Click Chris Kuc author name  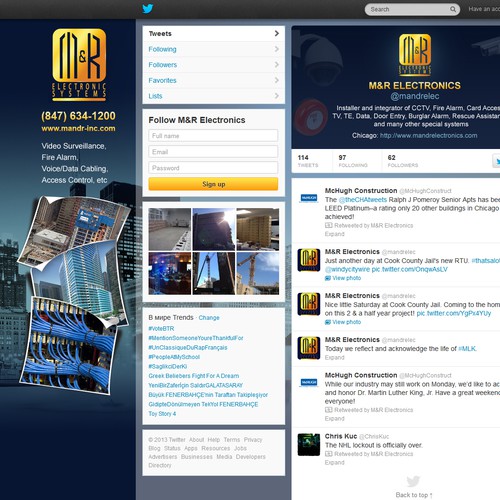coord(341,436)
